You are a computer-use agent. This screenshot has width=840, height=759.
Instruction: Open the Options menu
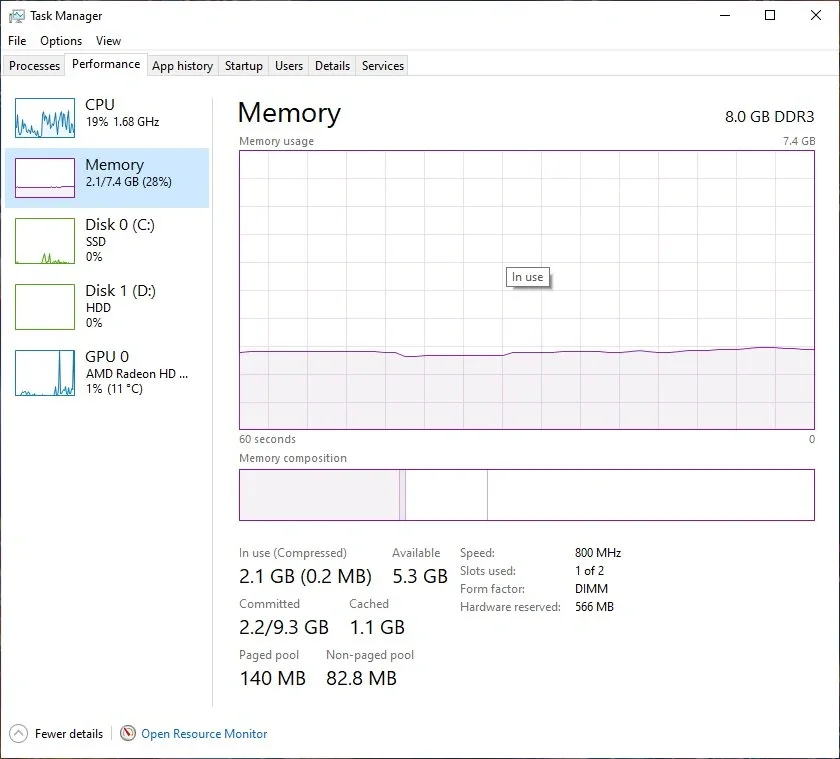pos(61,41)
